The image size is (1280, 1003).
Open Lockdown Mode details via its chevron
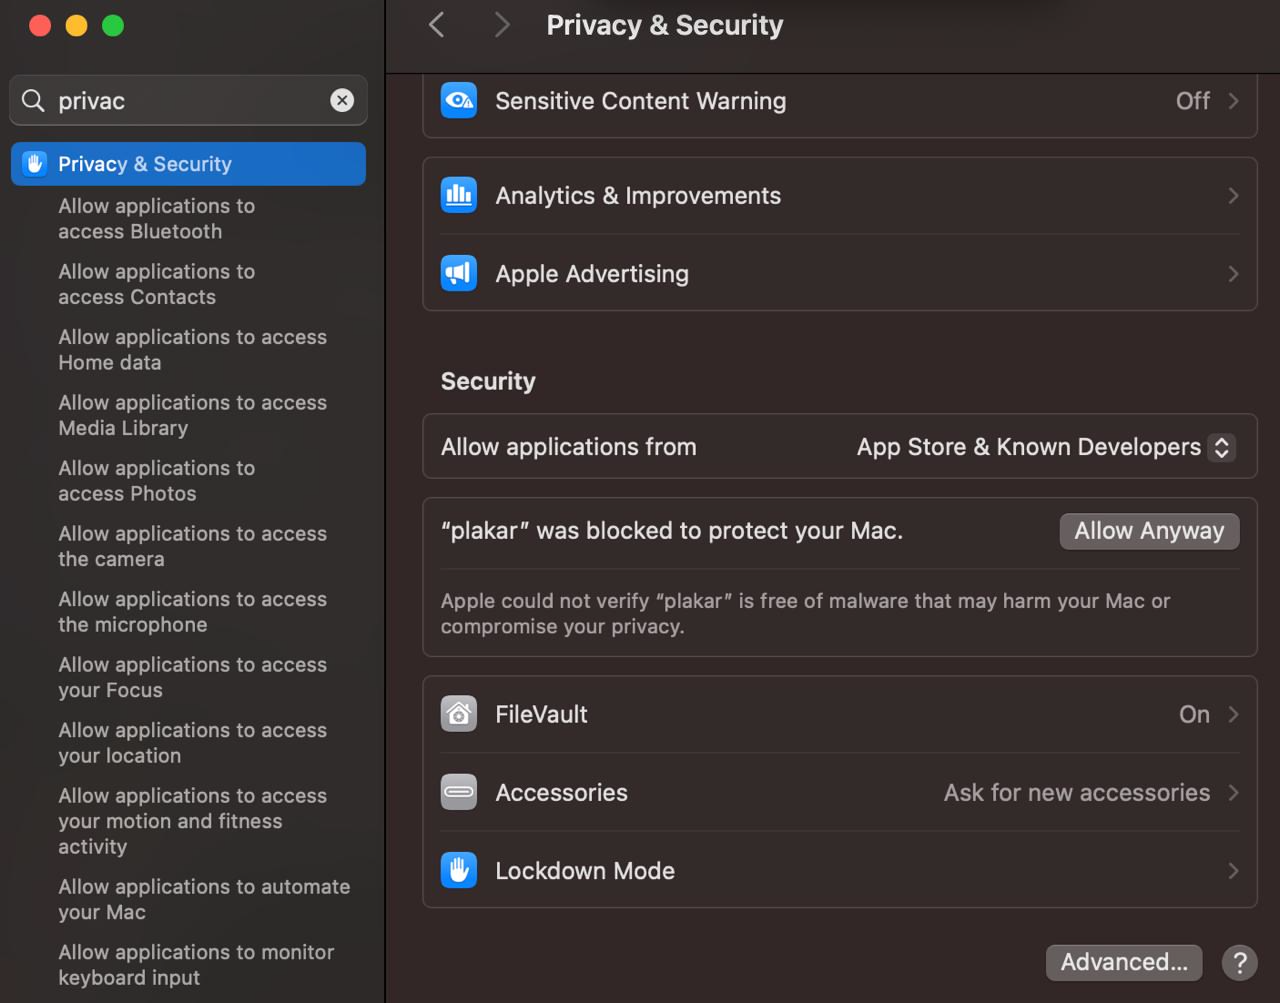point(1233,870)
